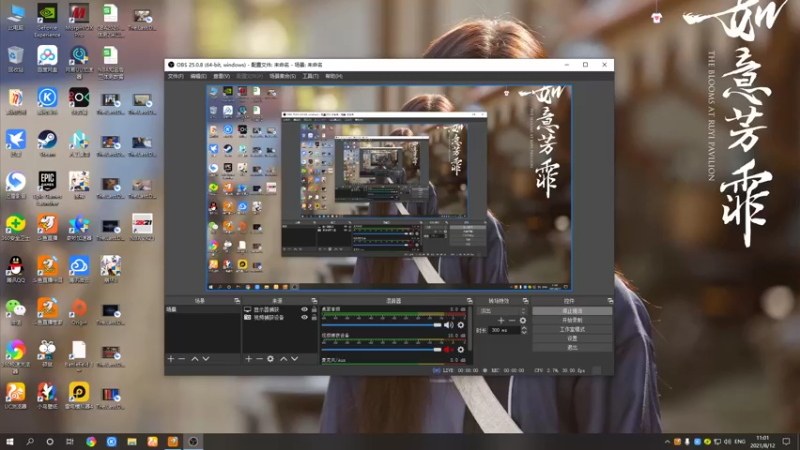The width and height of the screenshot is (800, 450).
Task: Open source properties gear in the Sources toolbar
Action: (270, 359)
